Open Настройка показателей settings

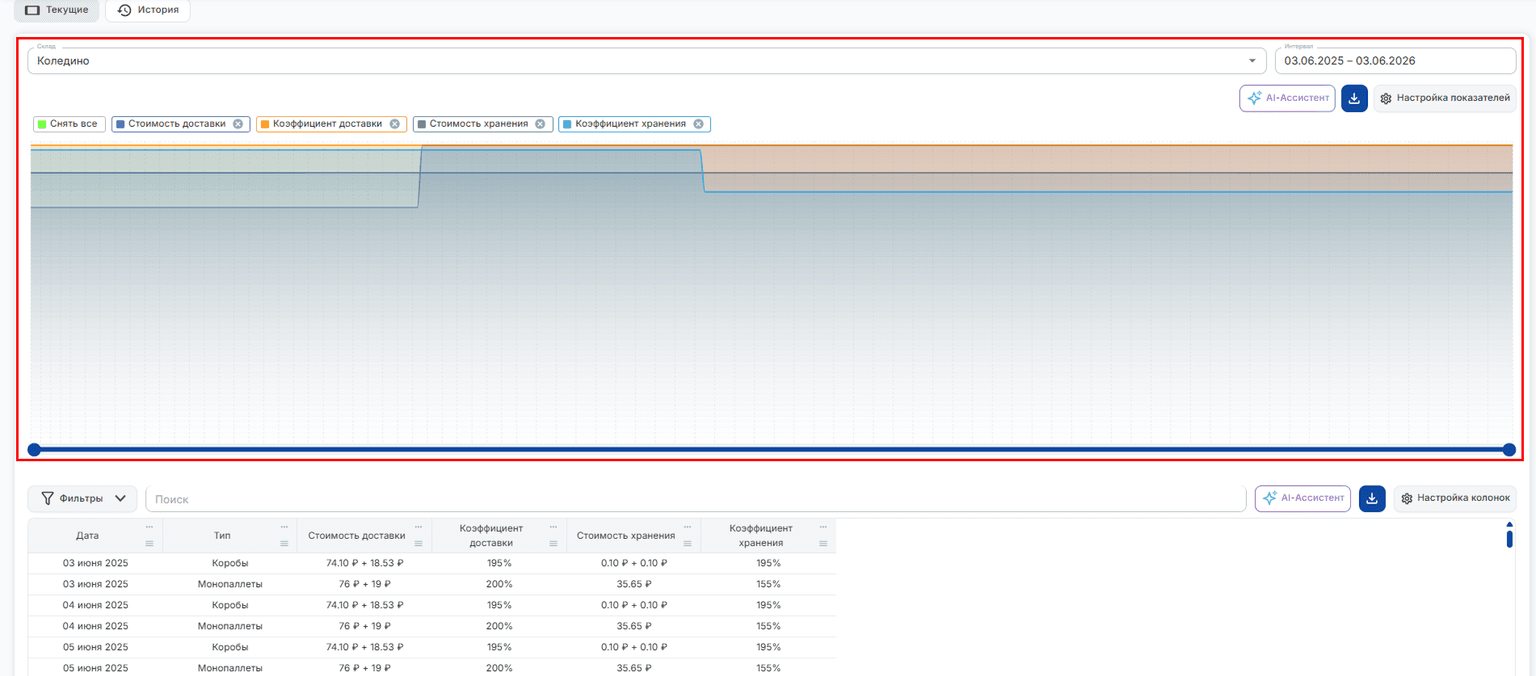click(x=1445, y=98)
